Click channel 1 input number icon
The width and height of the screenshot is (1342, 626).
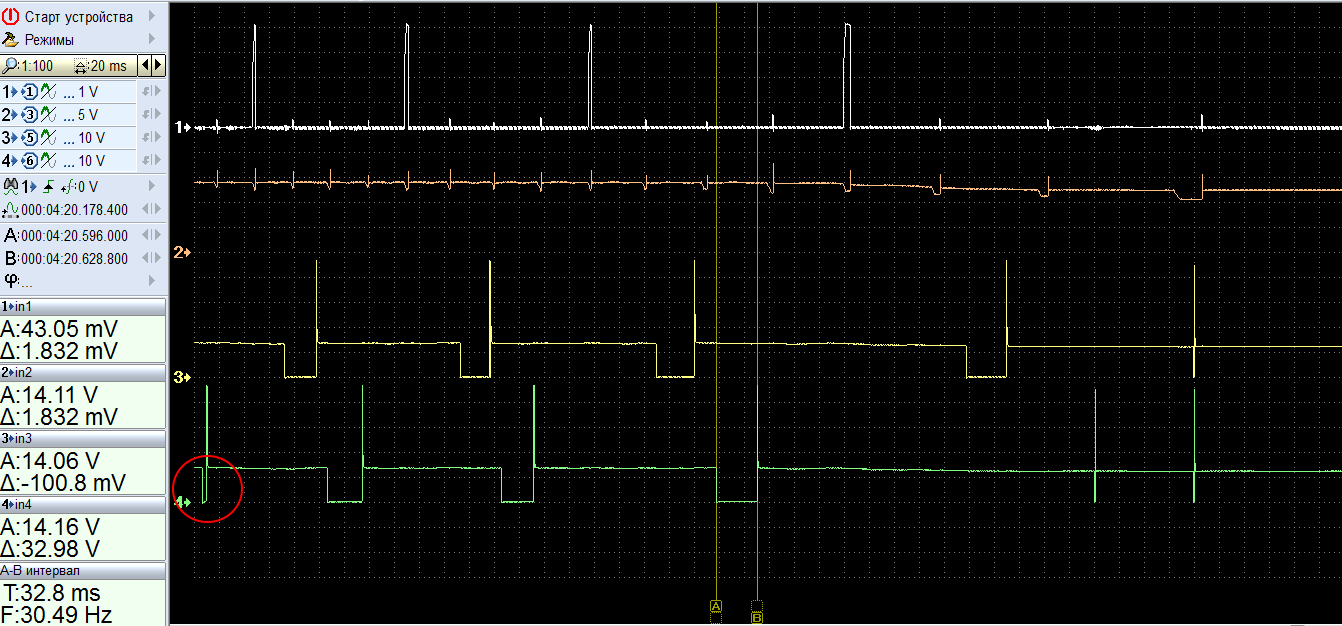(x=29, y=92)
